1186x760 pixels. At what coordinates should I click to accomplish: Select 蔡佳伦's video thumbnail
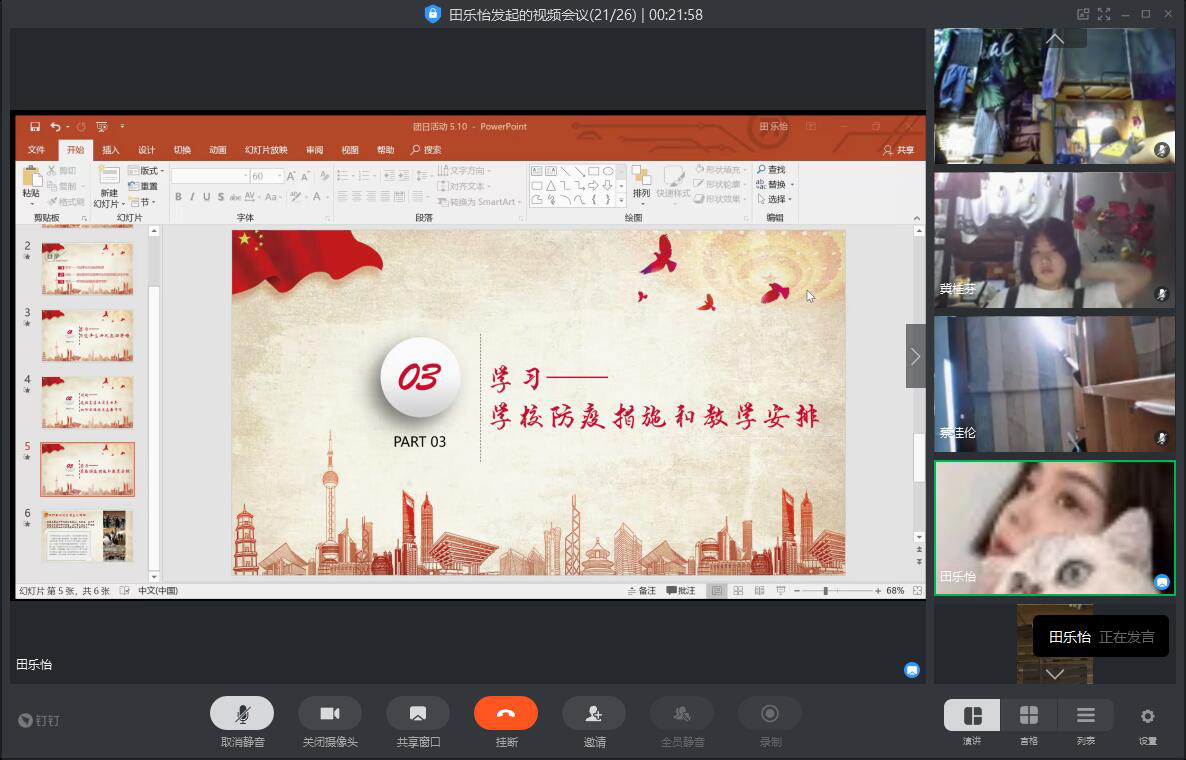click(1054, 384)
